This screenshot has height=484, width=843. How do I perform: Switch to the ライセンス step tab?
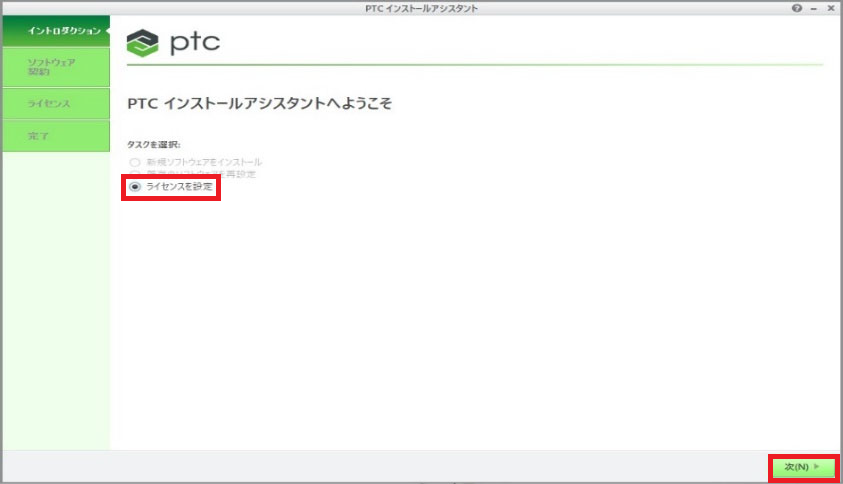click(56, 103)
